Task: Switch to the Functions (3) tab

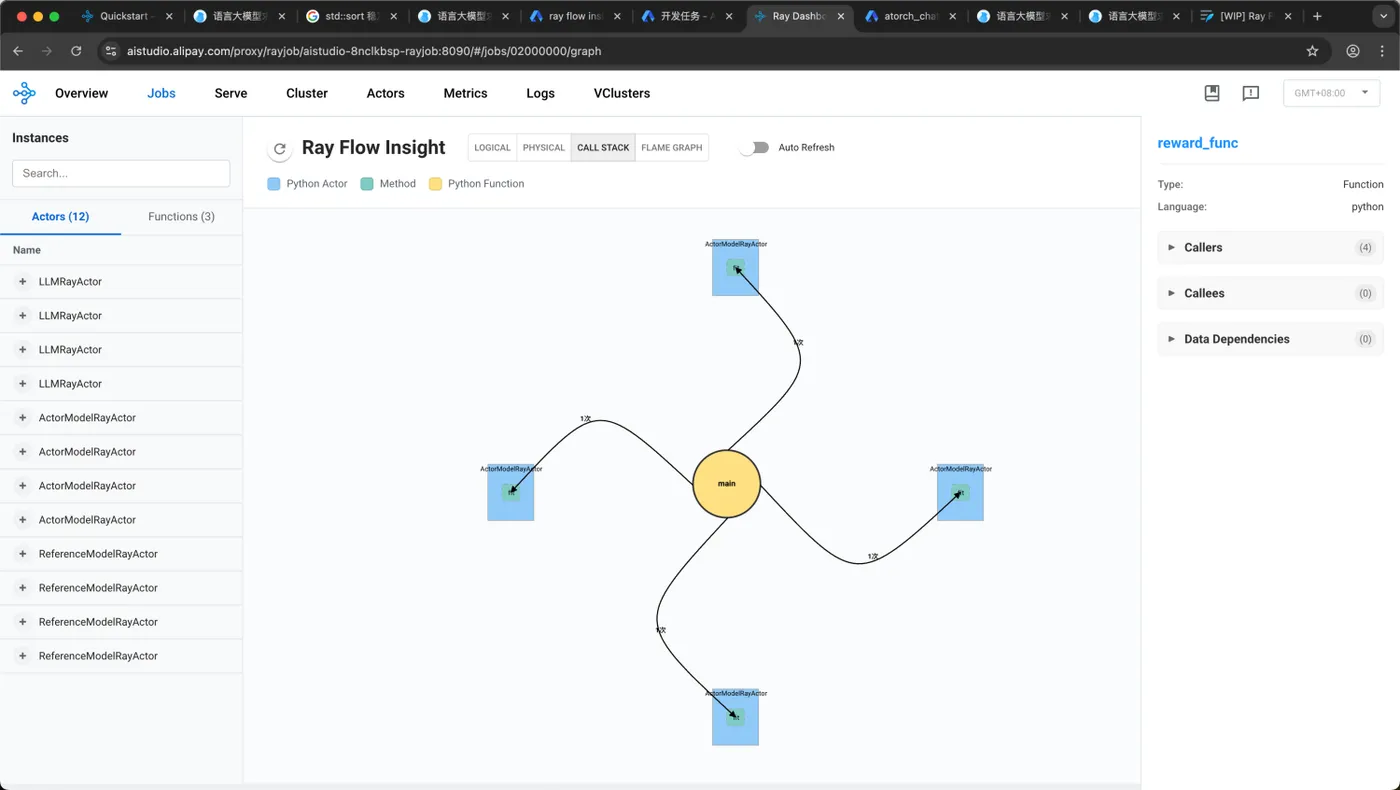Action: click(x=181, y=216)
